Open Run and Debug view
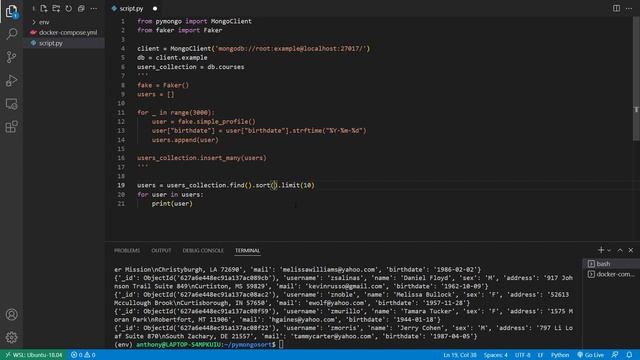Screen dimensions: 640x360 11,80
